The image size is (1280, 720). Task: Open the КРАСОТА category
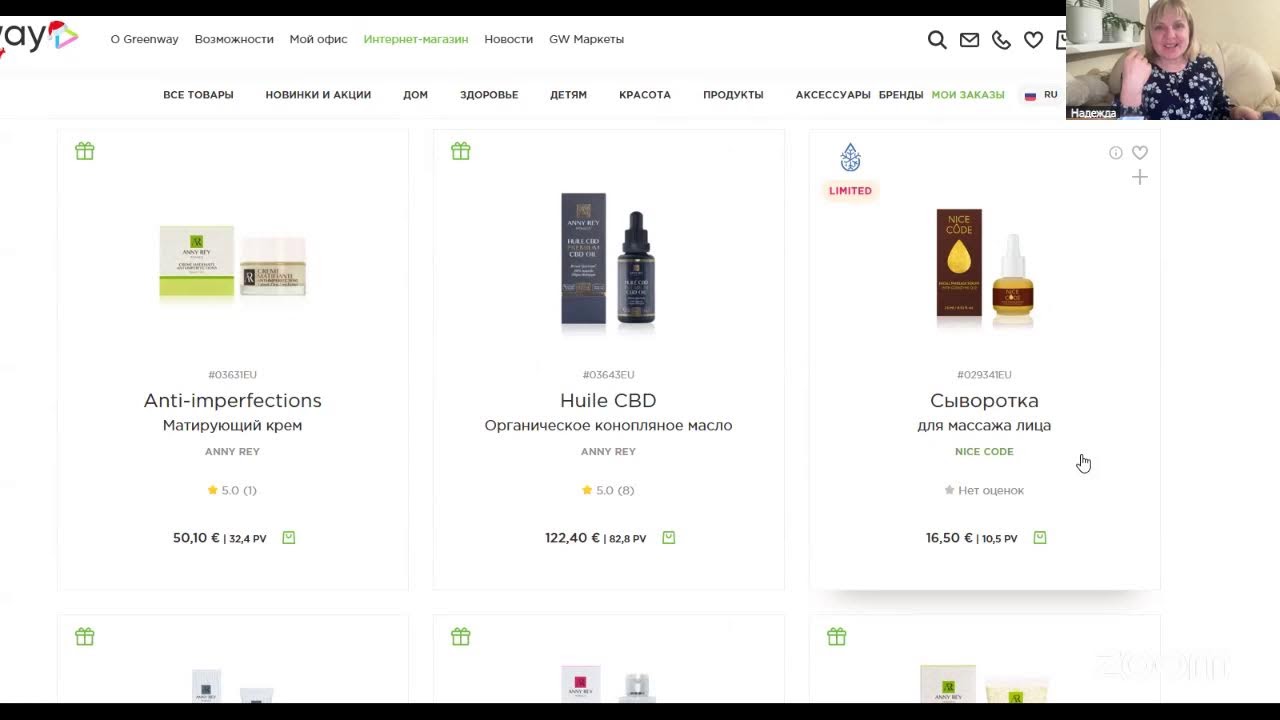coord(645,95)
